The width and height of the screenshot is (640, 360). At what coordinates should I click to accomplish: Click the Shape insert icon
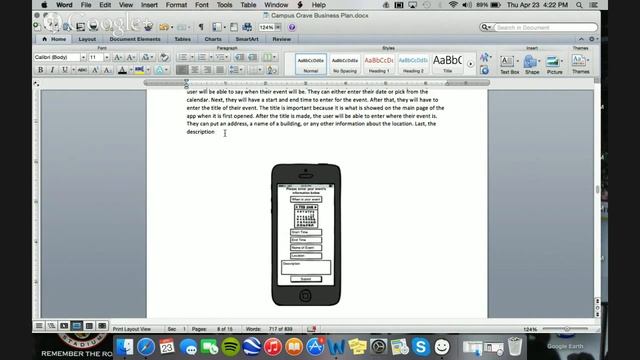pyautogui.click(x=530, y=62)
